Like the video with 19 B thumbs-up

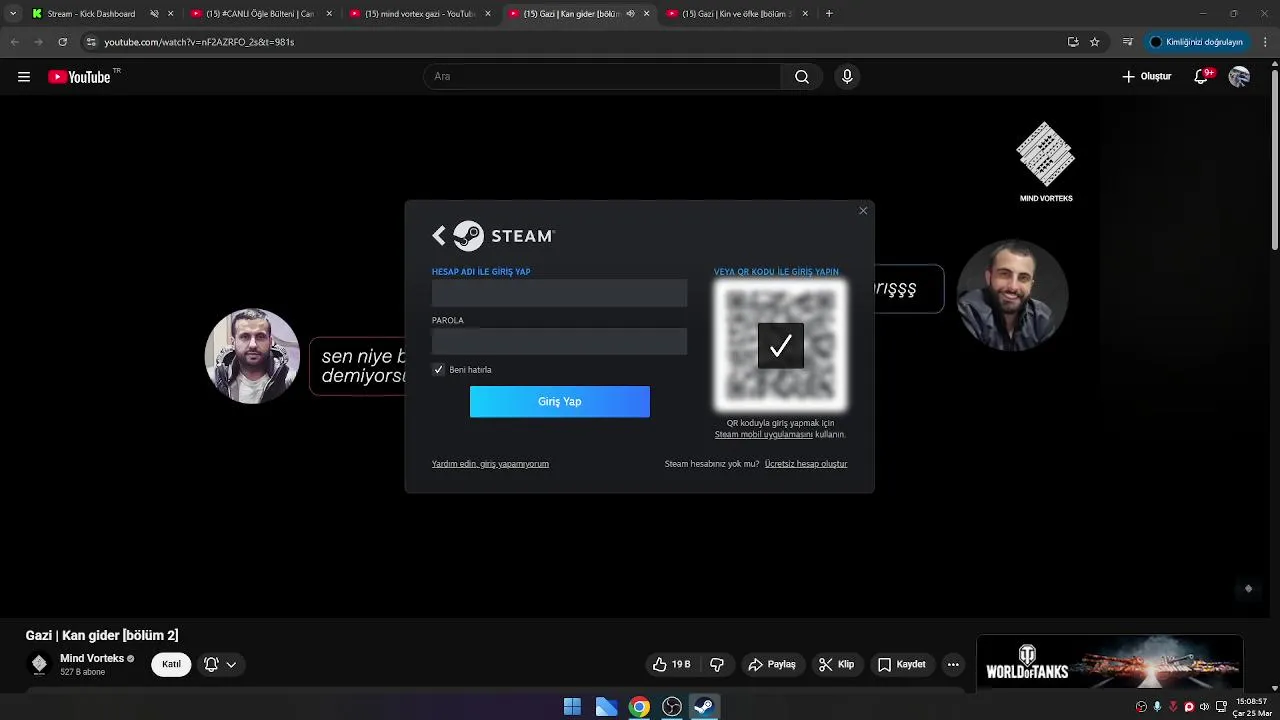672,664
